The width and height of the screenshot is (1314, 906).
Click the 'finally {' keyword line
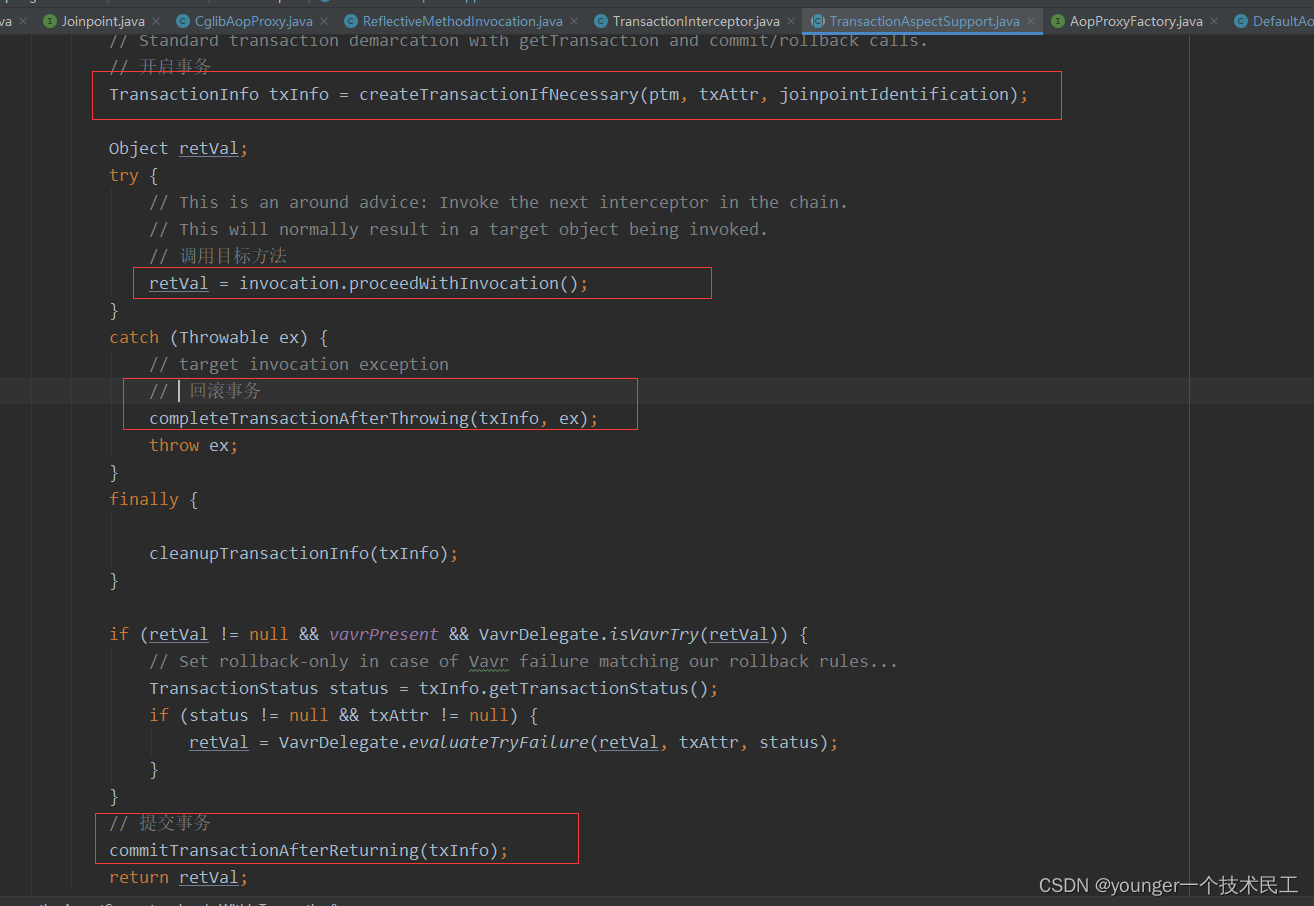pyautogui.click(x=154, y=499)
